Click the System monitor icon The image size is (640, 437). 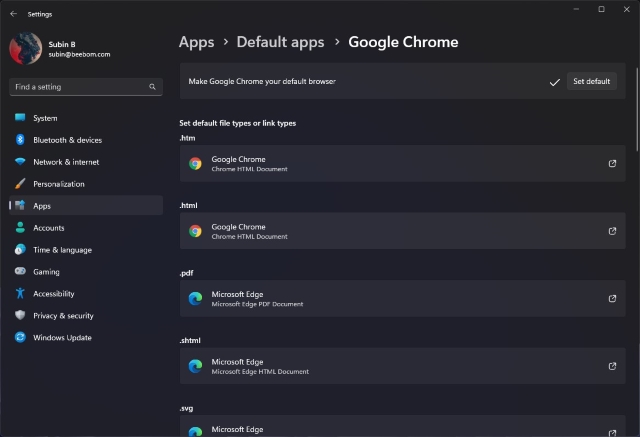coord(20,118)
